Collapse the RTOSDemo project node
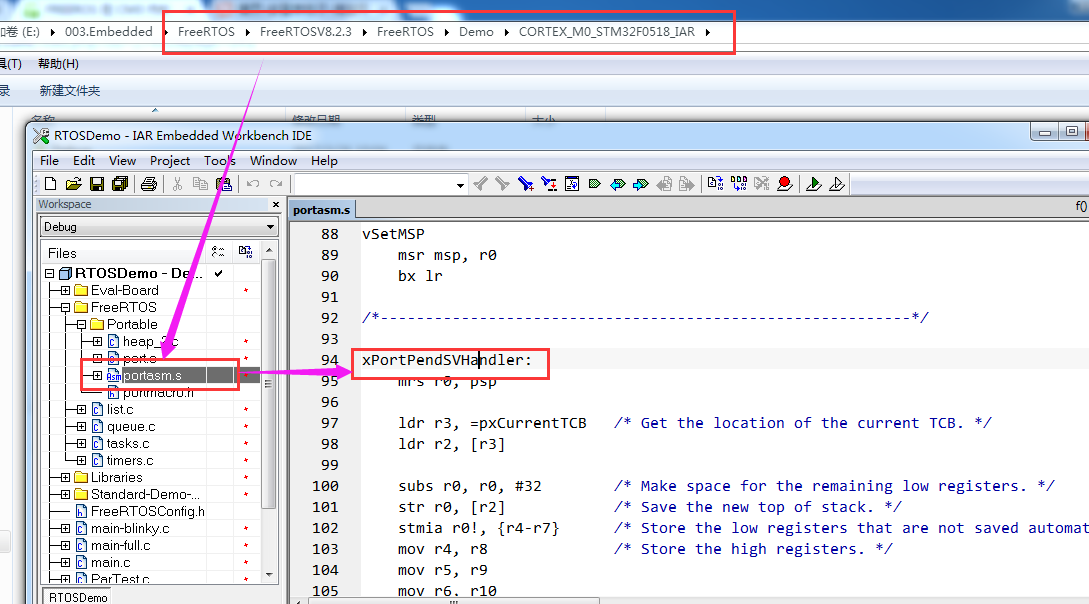1089x604 pixels. [x=49, y=274]
